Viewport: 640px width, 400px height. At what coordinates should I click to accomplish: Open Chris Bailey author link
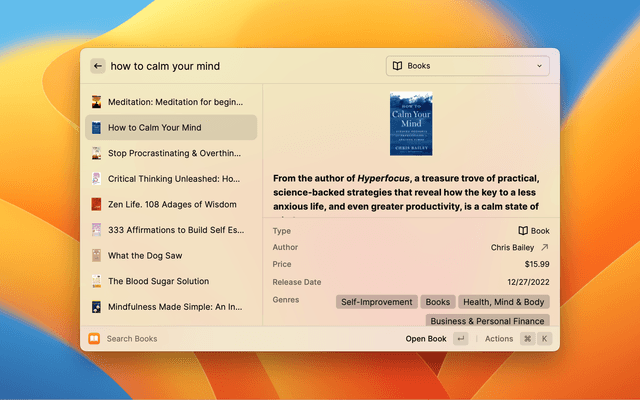click(519, 247)
